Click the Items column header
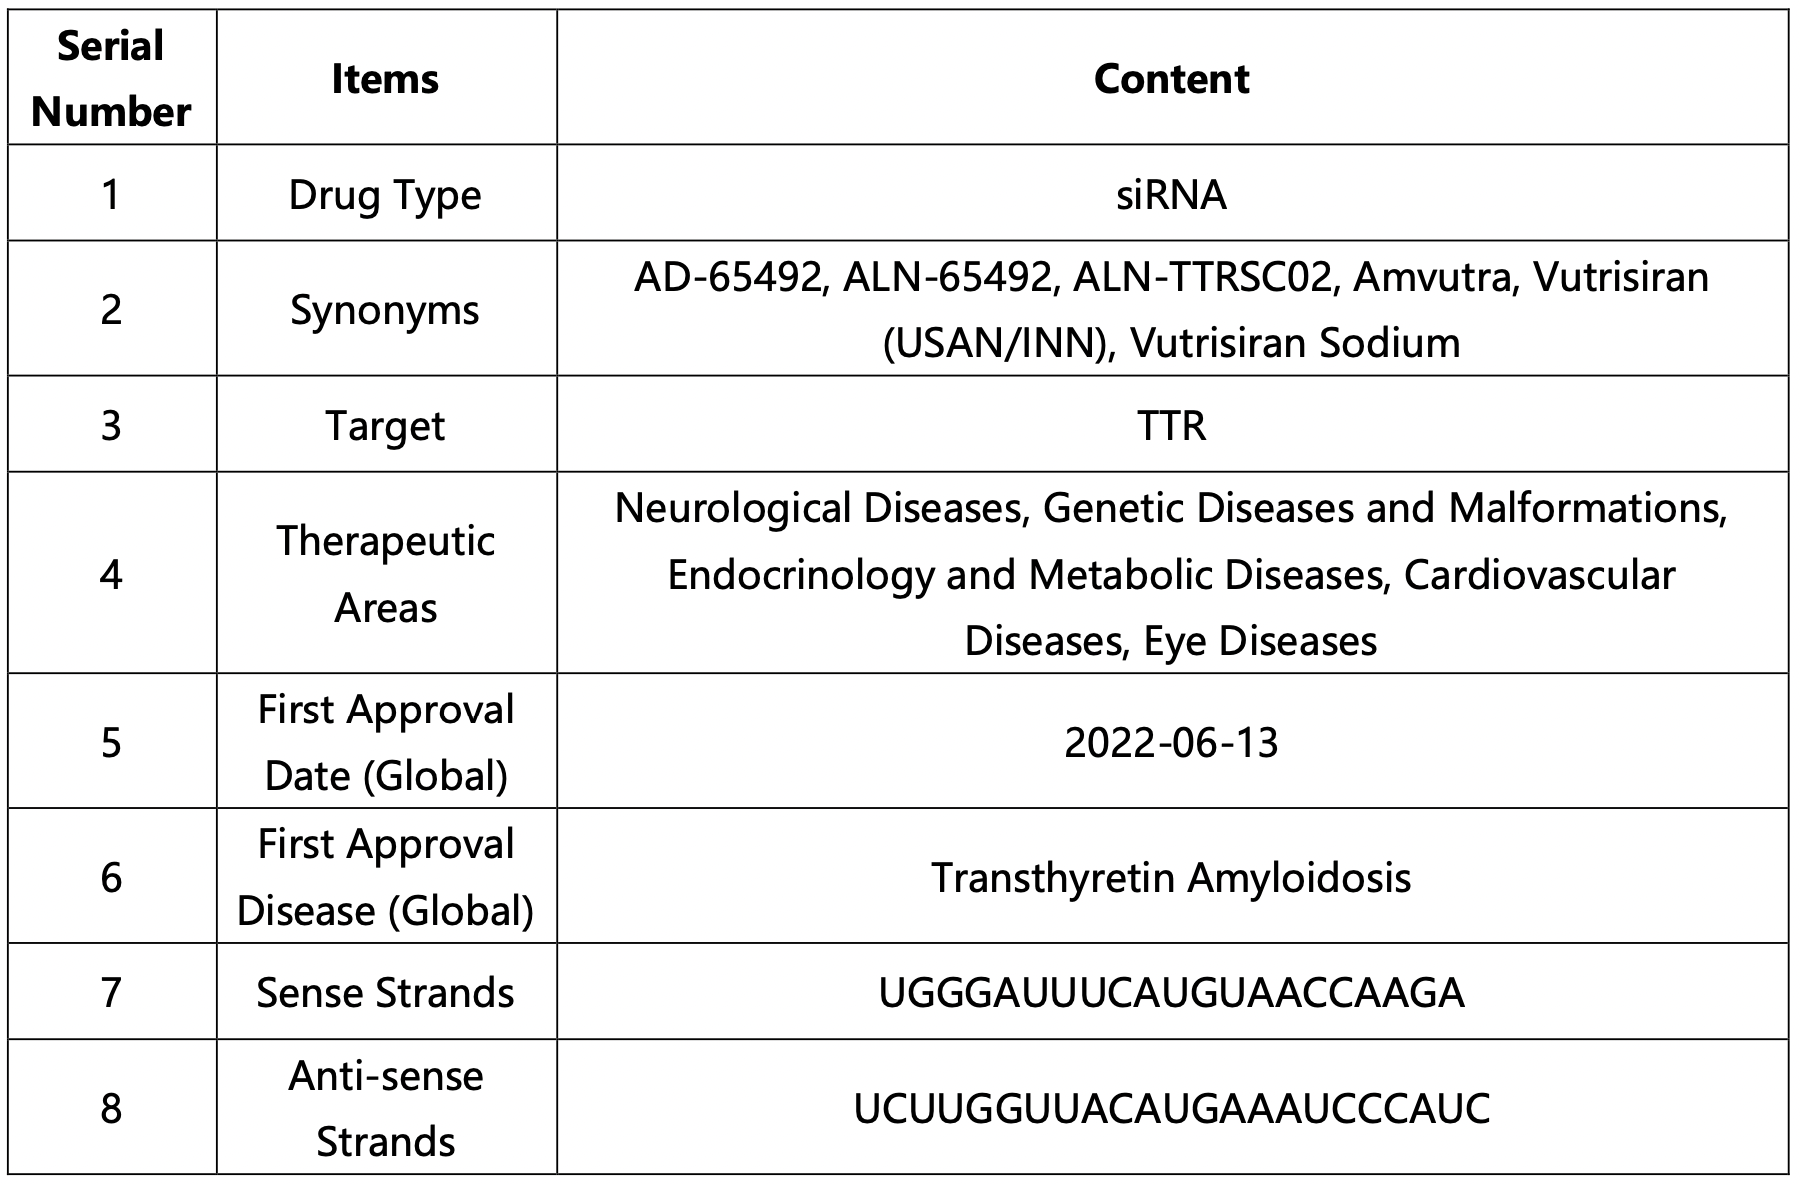This screenshot has height=1184, width=1800. point(385,79)
